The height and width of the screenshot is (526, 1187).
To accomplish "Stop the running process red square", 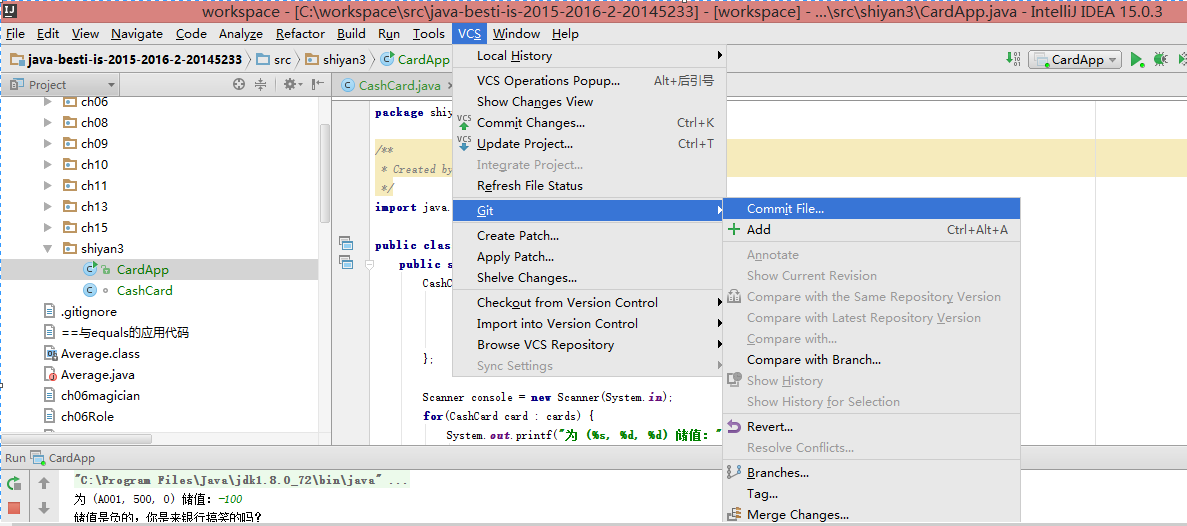I will pyautogui.click(x=14, y=507).
